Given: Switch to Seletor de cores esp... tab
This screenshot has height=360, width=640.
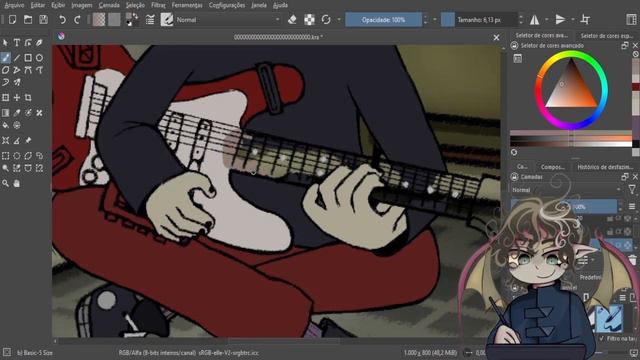Looking at the screenshot, I should tap(607, 36).
